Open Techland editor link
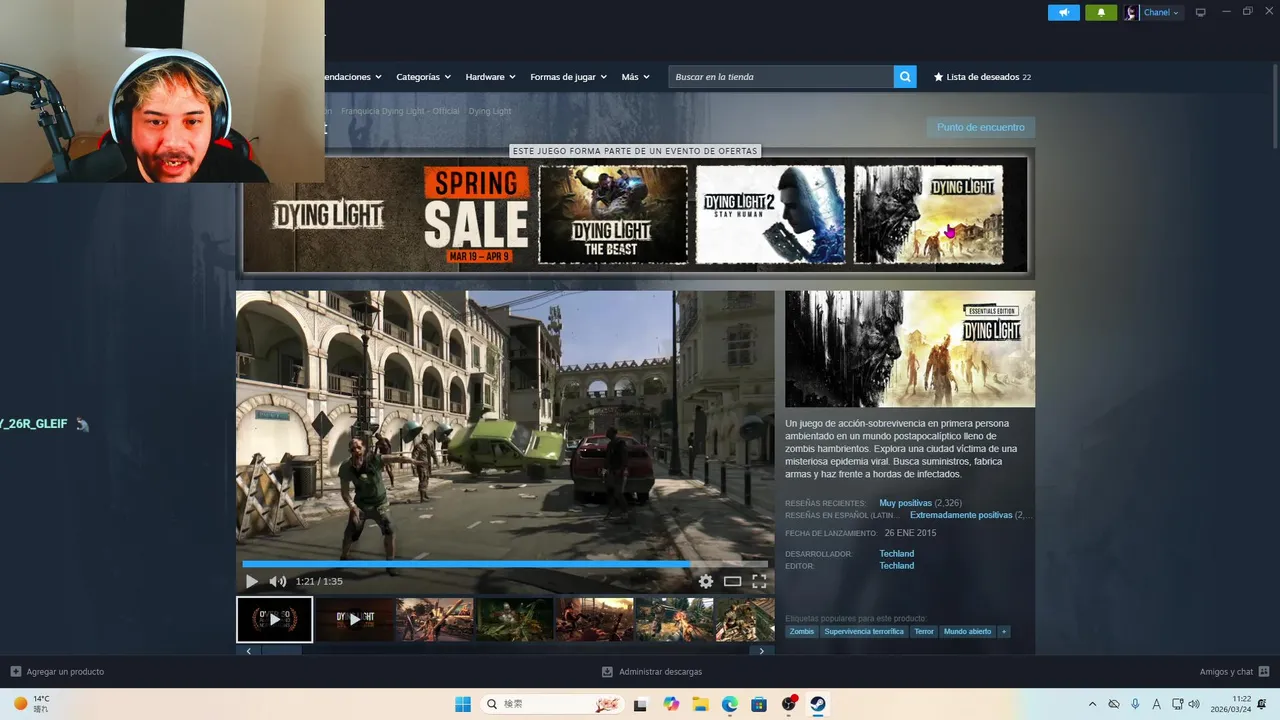Image resolution: width=1280 pixels, height=720 pixels. pyautogui.click(x=897, y=566)
